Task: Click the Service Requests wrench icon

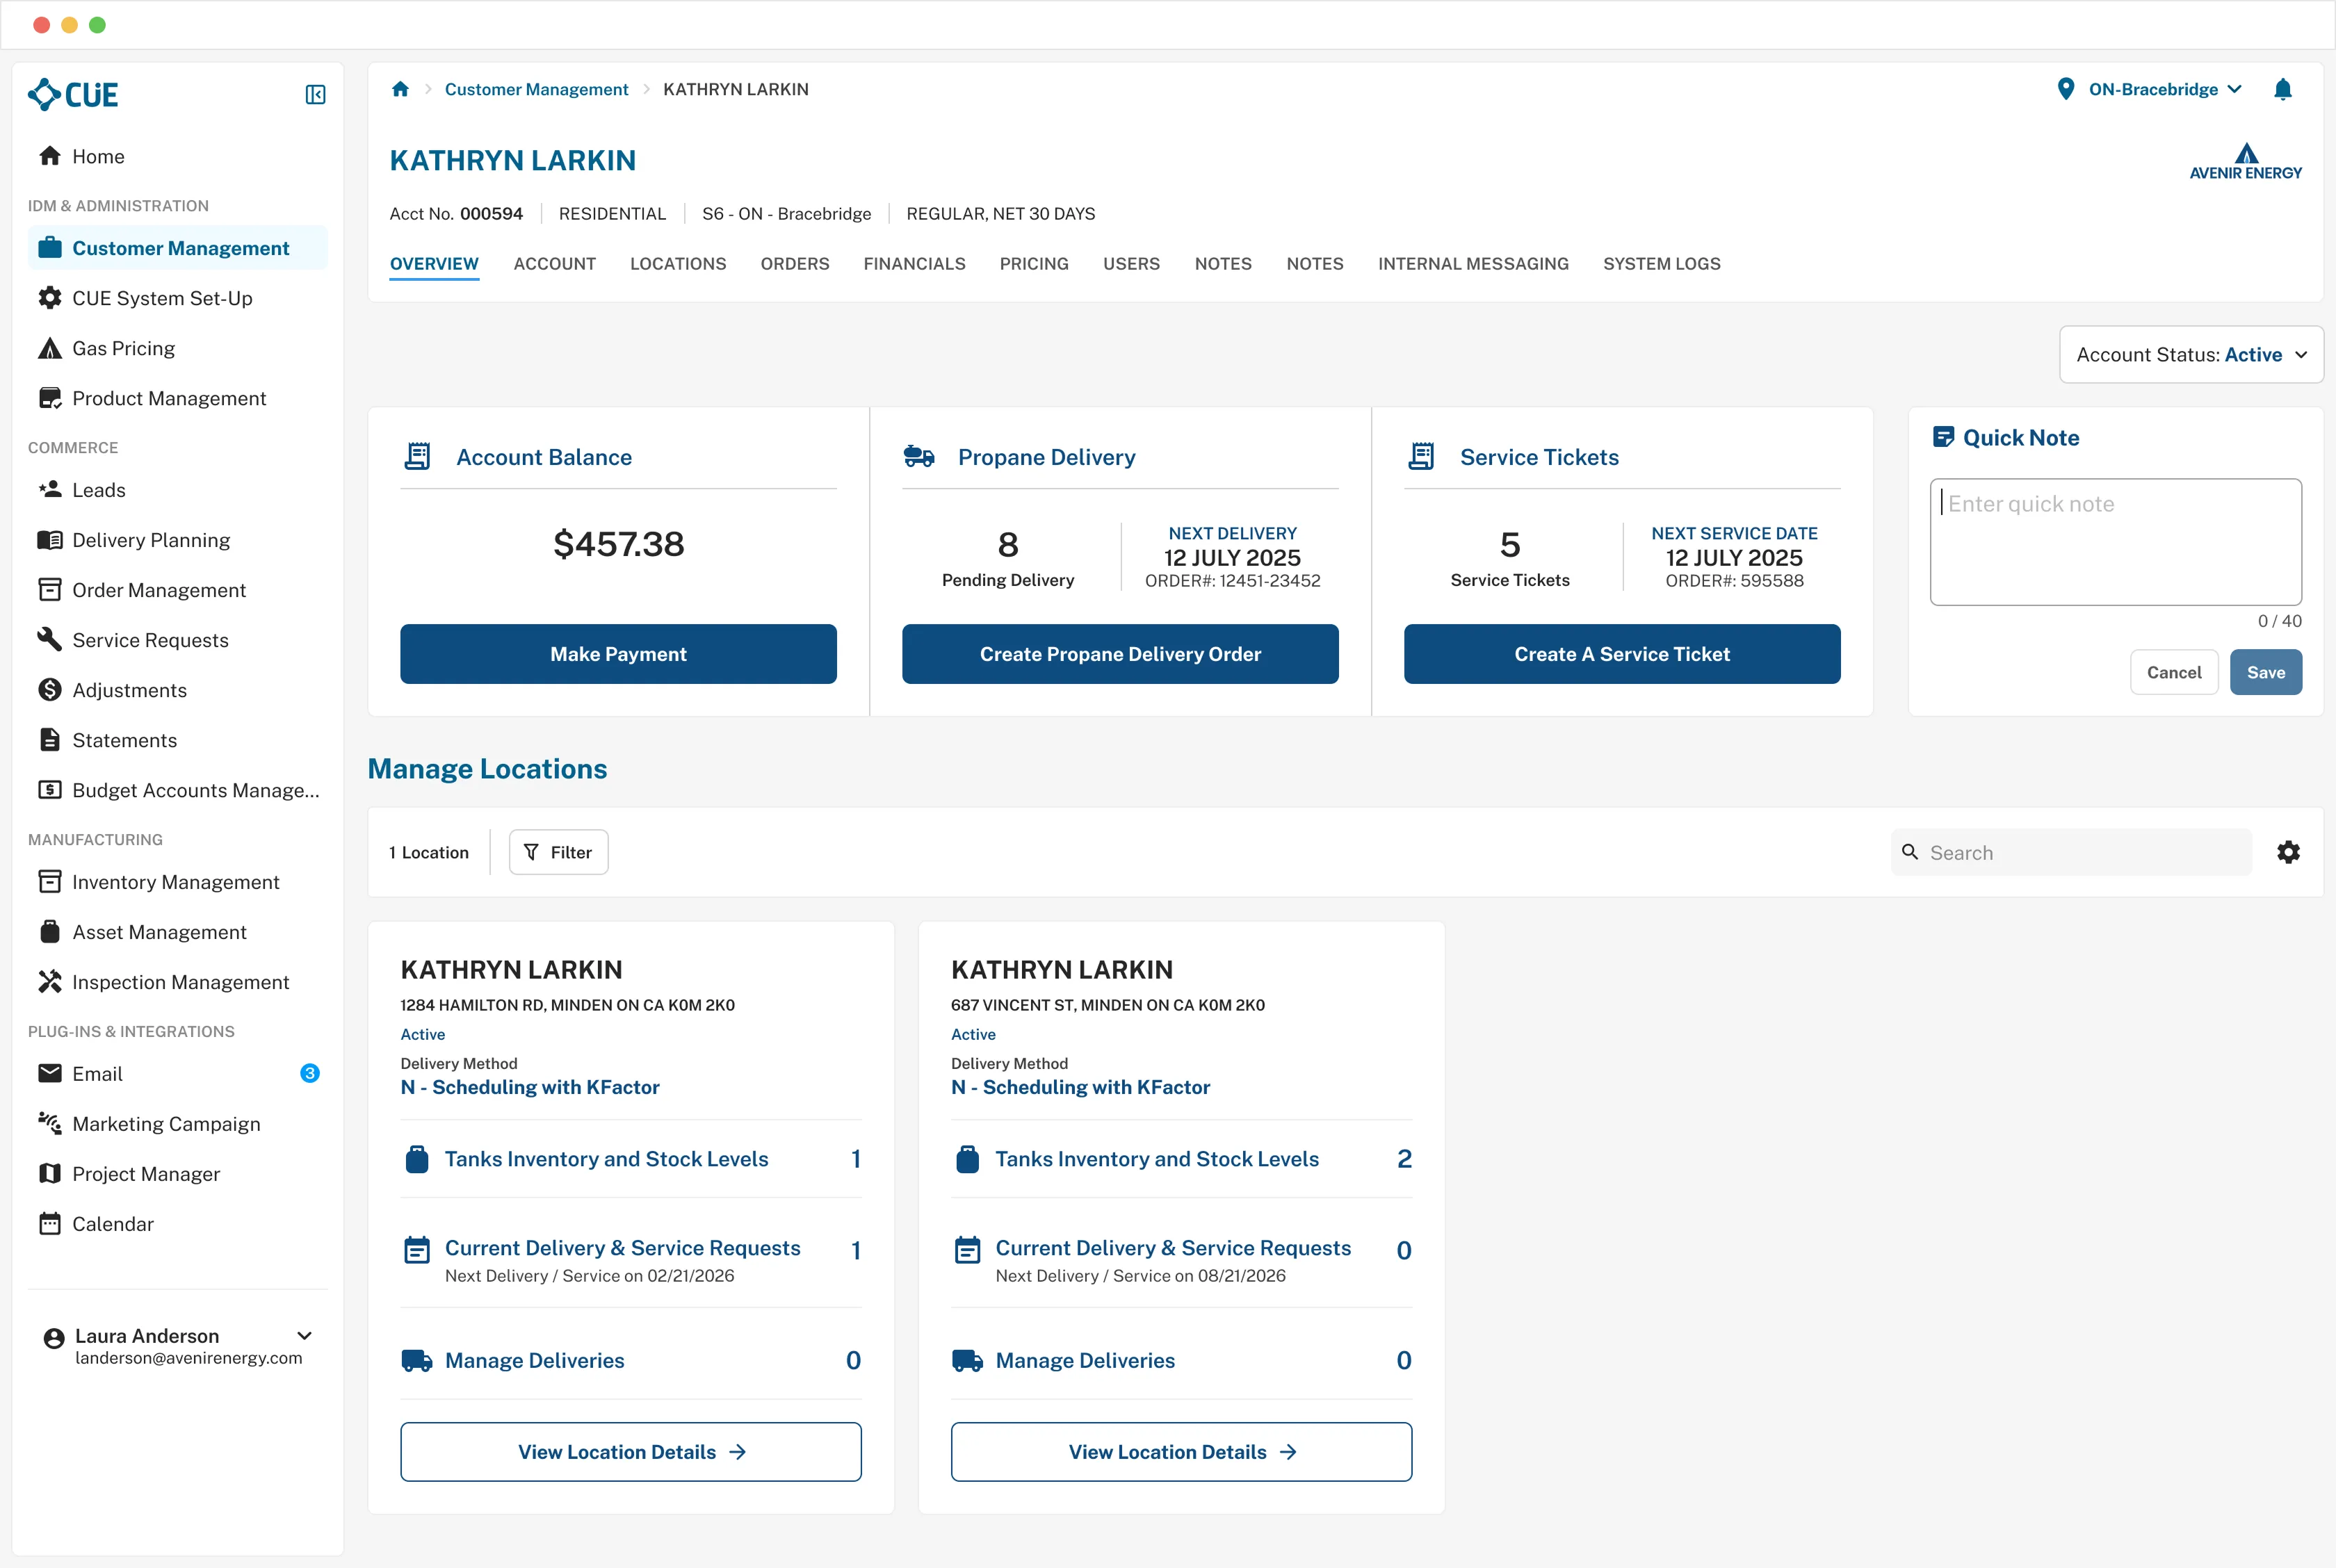Action: pyautogui.click(x=50, y=640)
